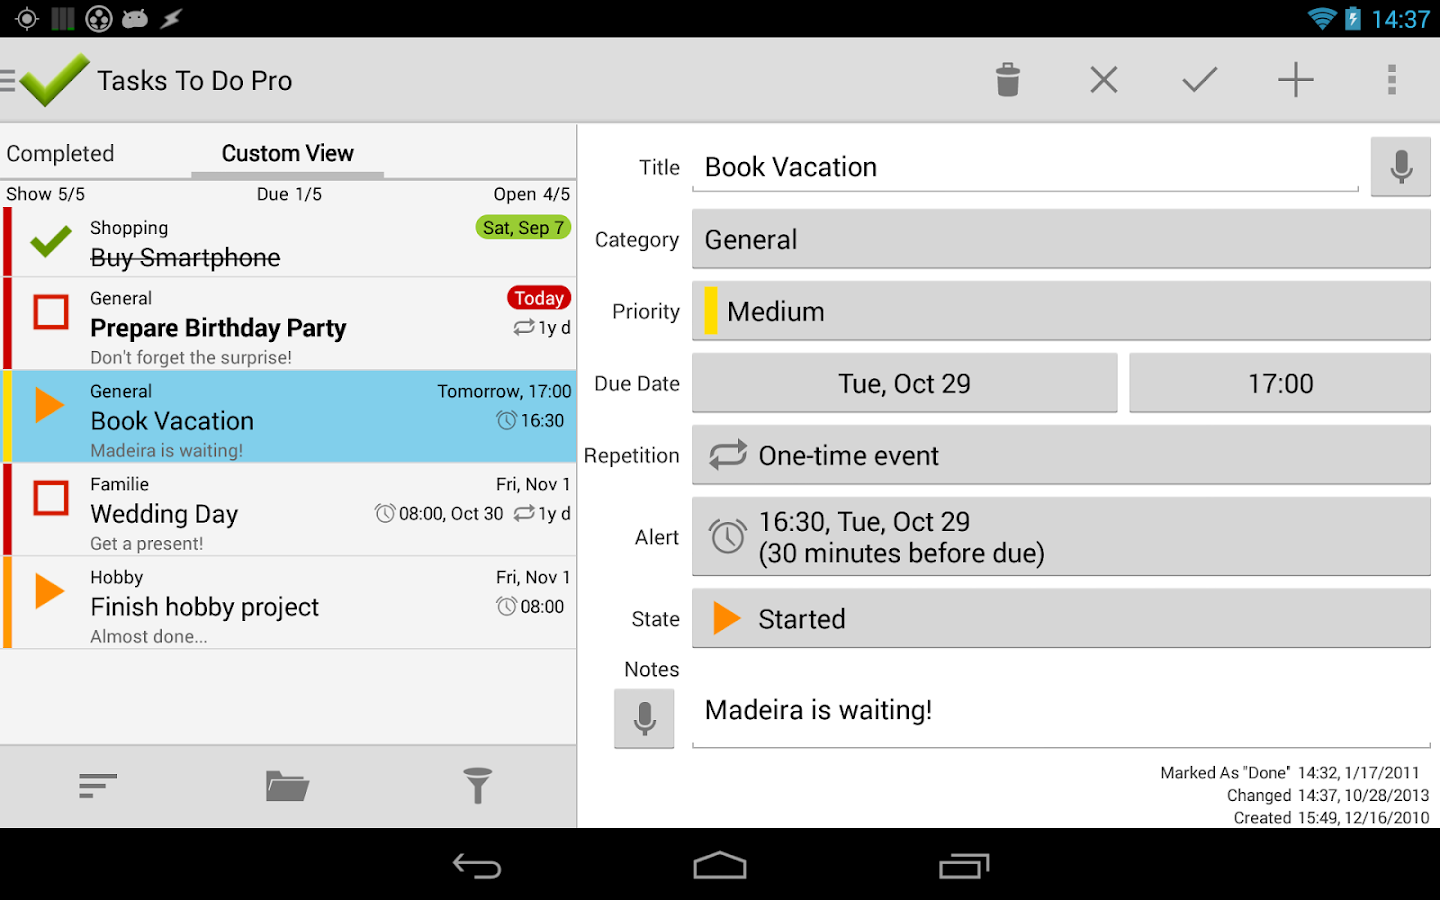Change due date Tue, Oct 29
The image size is (1440, 900).
904,383
